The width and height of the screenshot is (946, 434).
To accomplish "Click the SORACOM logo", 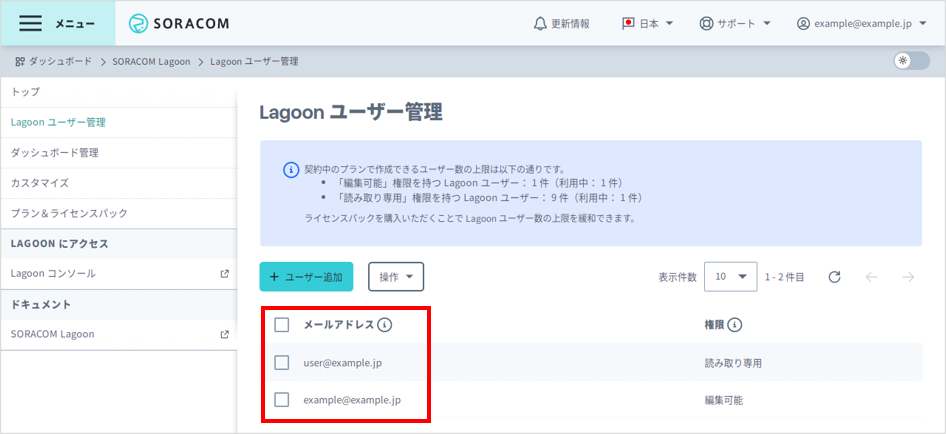I will (x=179, y=24).
